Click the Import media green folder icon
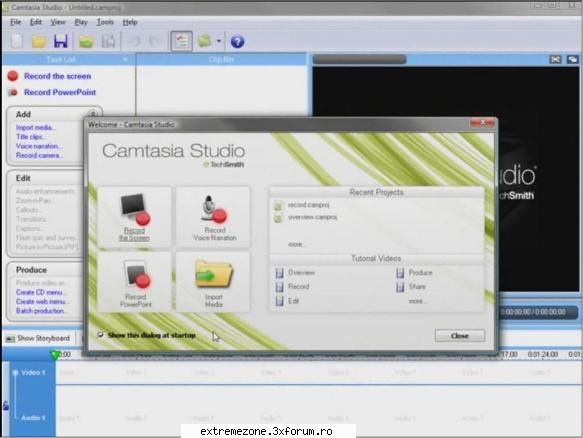 click(x=86, y=41)
